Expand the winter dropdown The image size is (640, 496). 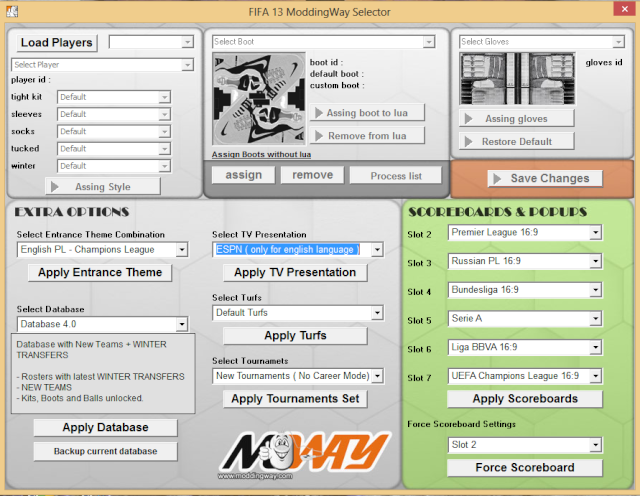(x=114, y=166)
